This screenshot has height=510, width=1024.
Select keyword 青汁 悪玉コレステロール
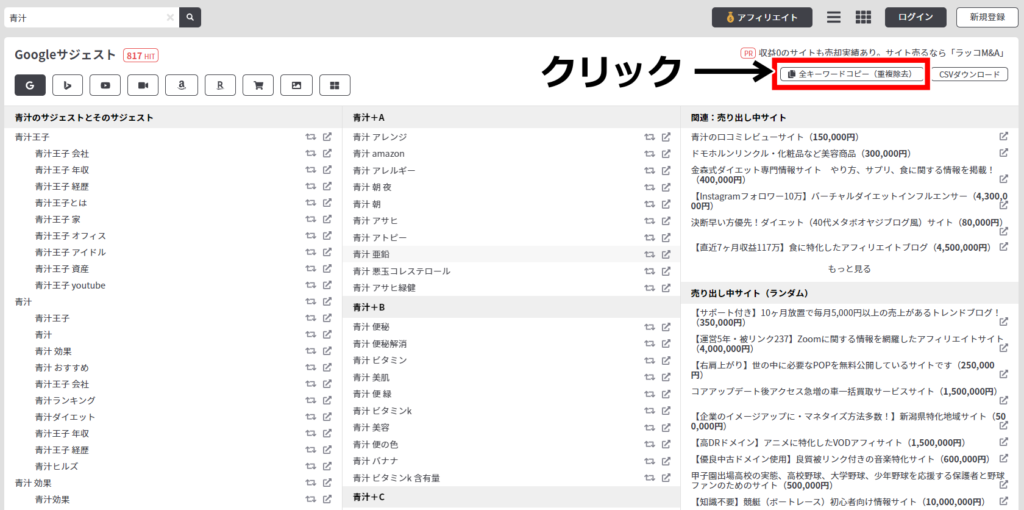pos(402,271)
